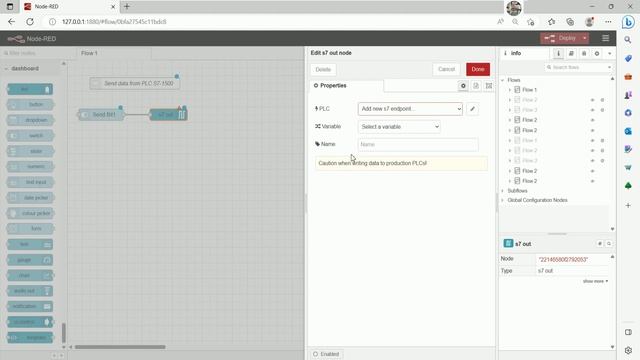Select the Send data from PLC S7-1500 comment node
The width and height of the screenshot is (640, 360).
134,83
